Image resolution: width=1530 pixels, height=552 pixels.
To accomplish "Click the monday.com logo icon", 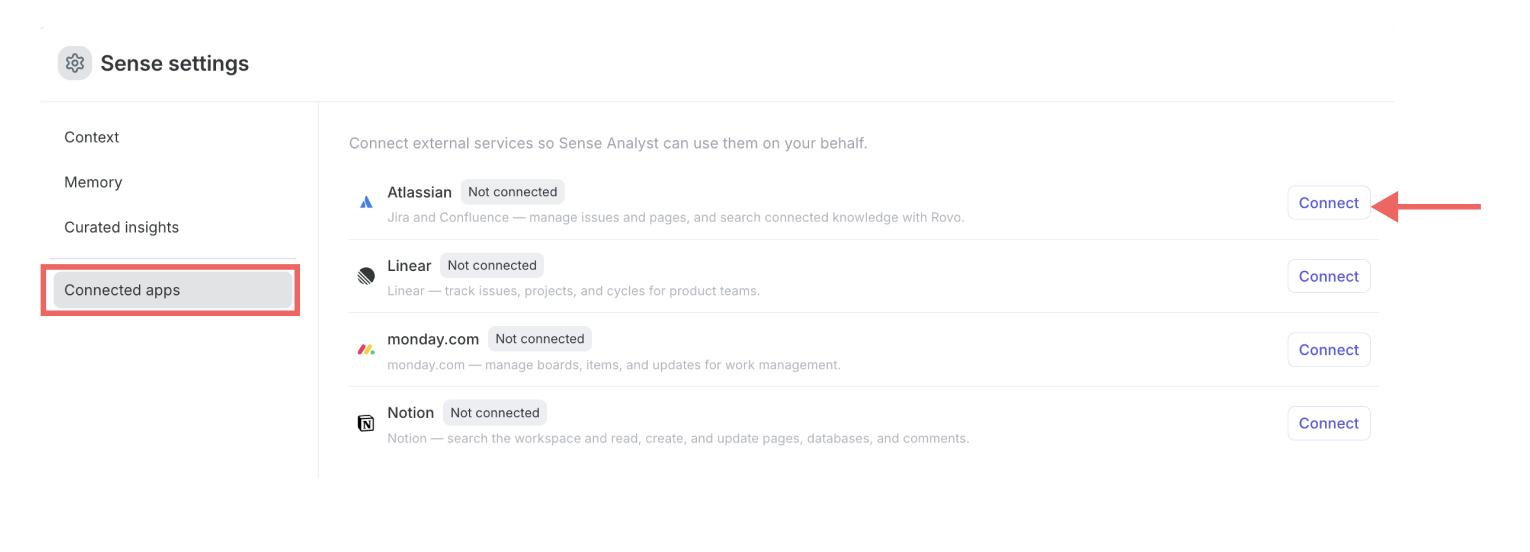I will [x=366, y=350].
